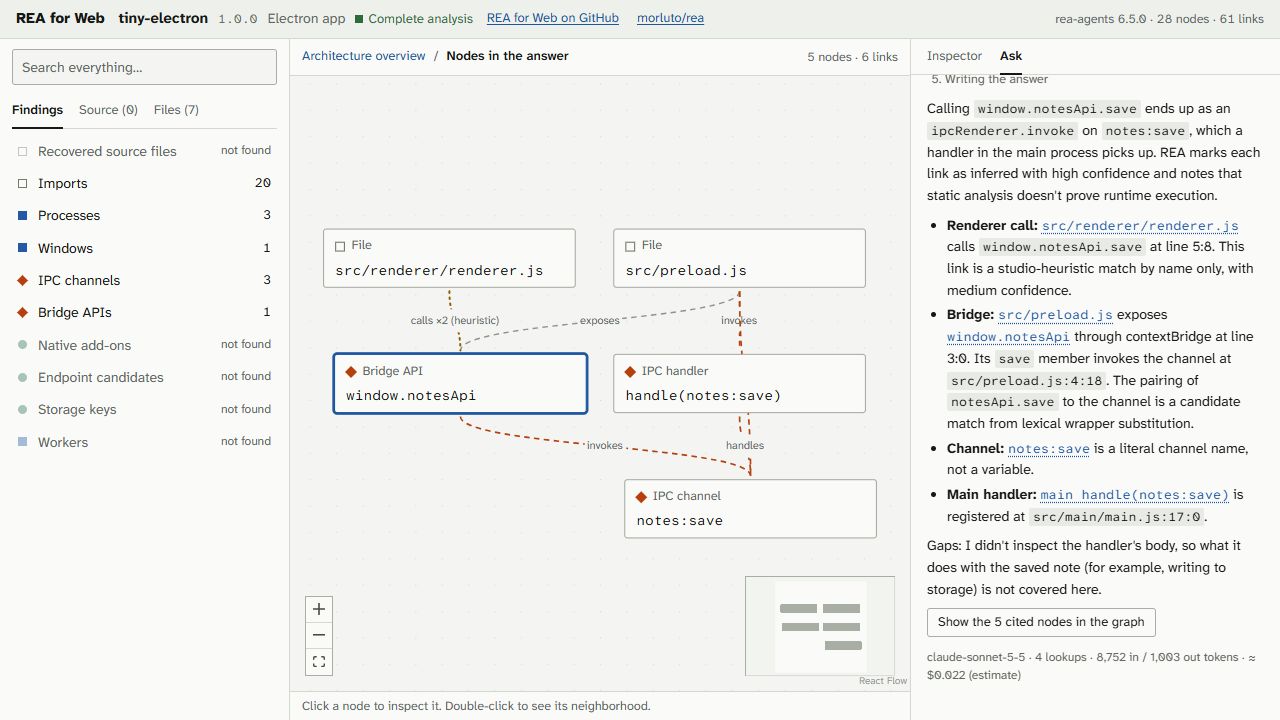The width and height of the screenshot is (1280, 720).
Task: Click the diamond icon on window.notesApi node
Action: [x=351, y=371]
